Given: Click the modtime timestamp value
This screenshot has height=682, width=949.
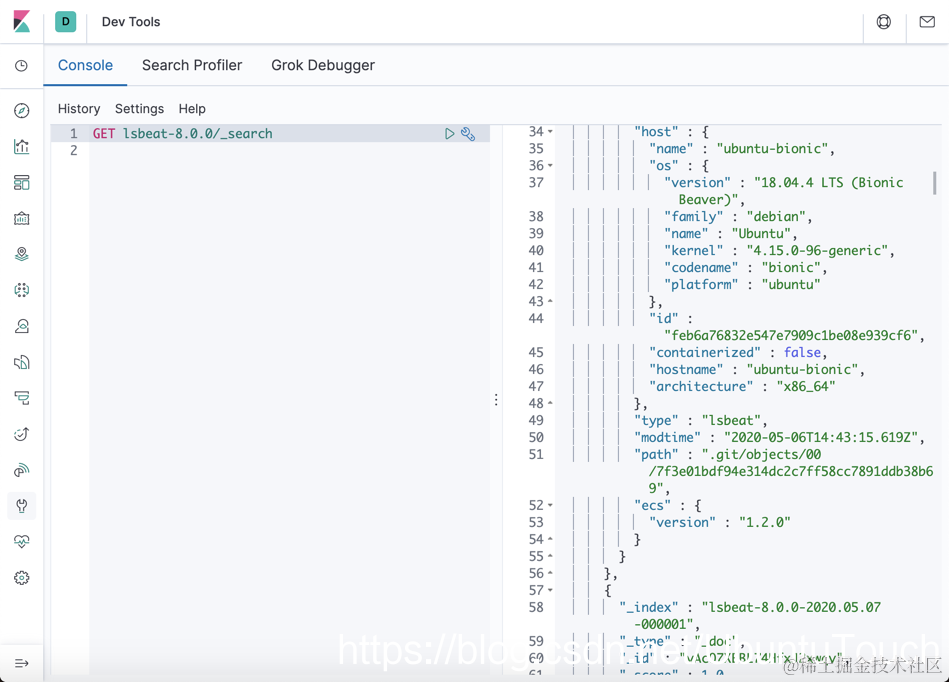Looking at the screenshot, I should click(x=821, y=438).
